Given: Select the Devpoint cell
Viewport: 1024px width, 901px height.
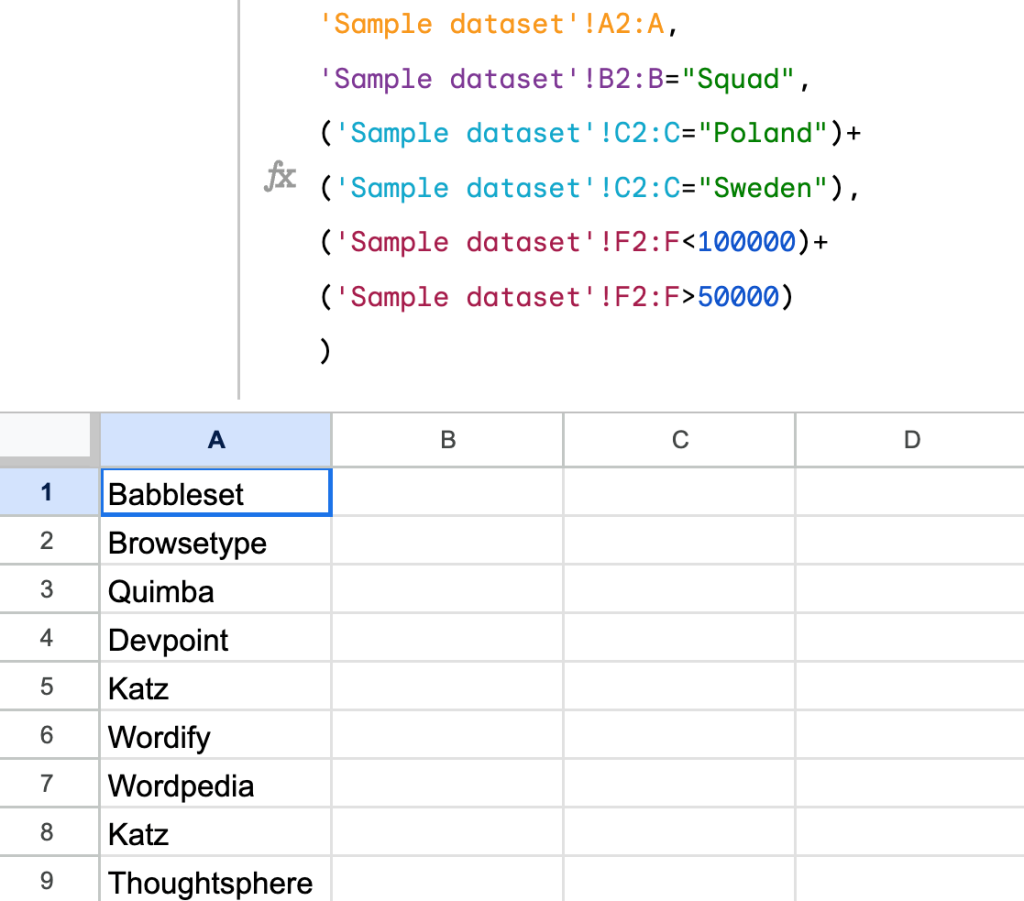Looking at the screenshot, I should pos(216,640).
